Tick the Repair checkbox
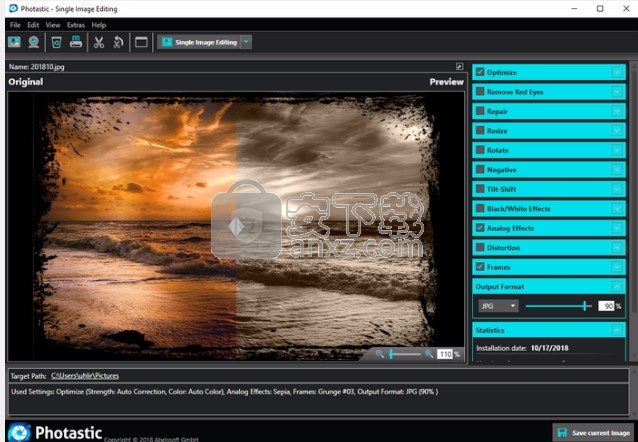The image size is (638, 442). tap(480, 111)
